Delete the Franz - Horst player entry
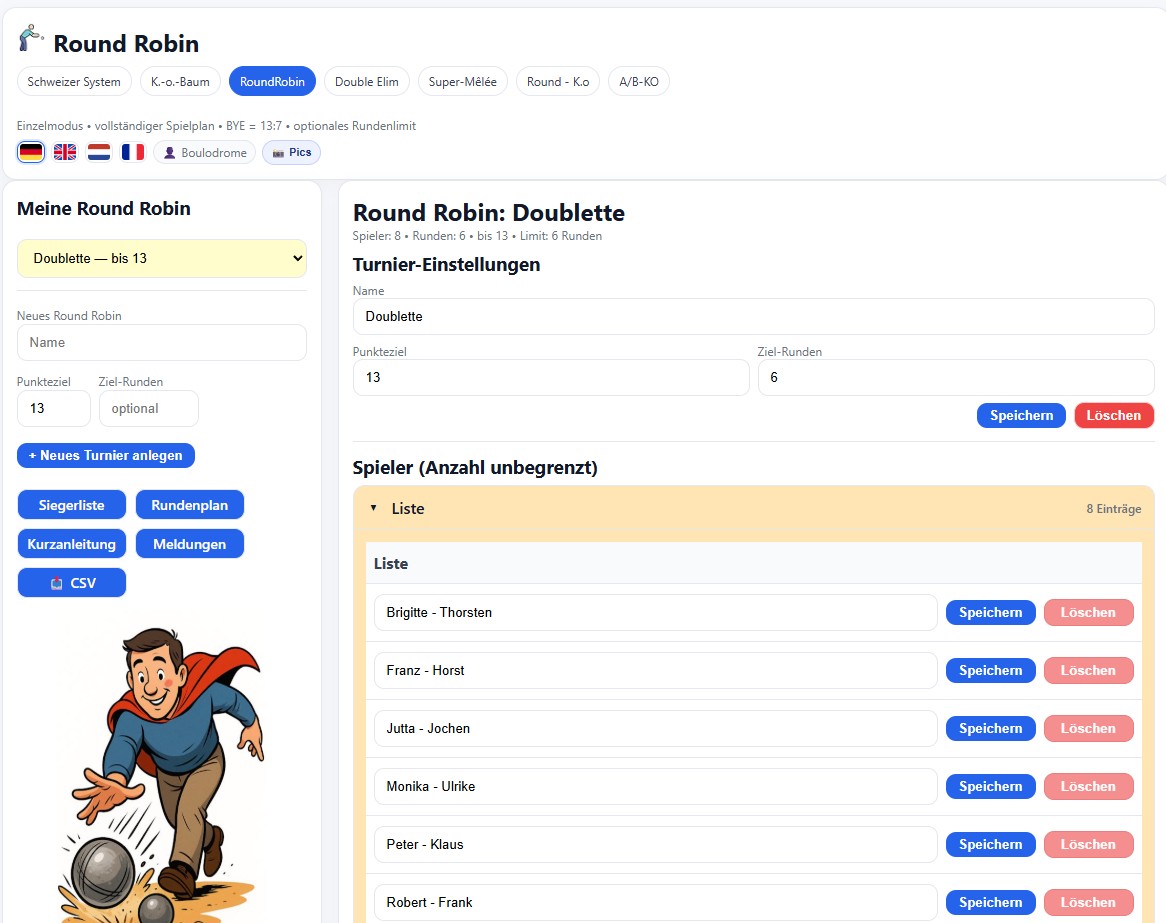 click(1088, 670)
